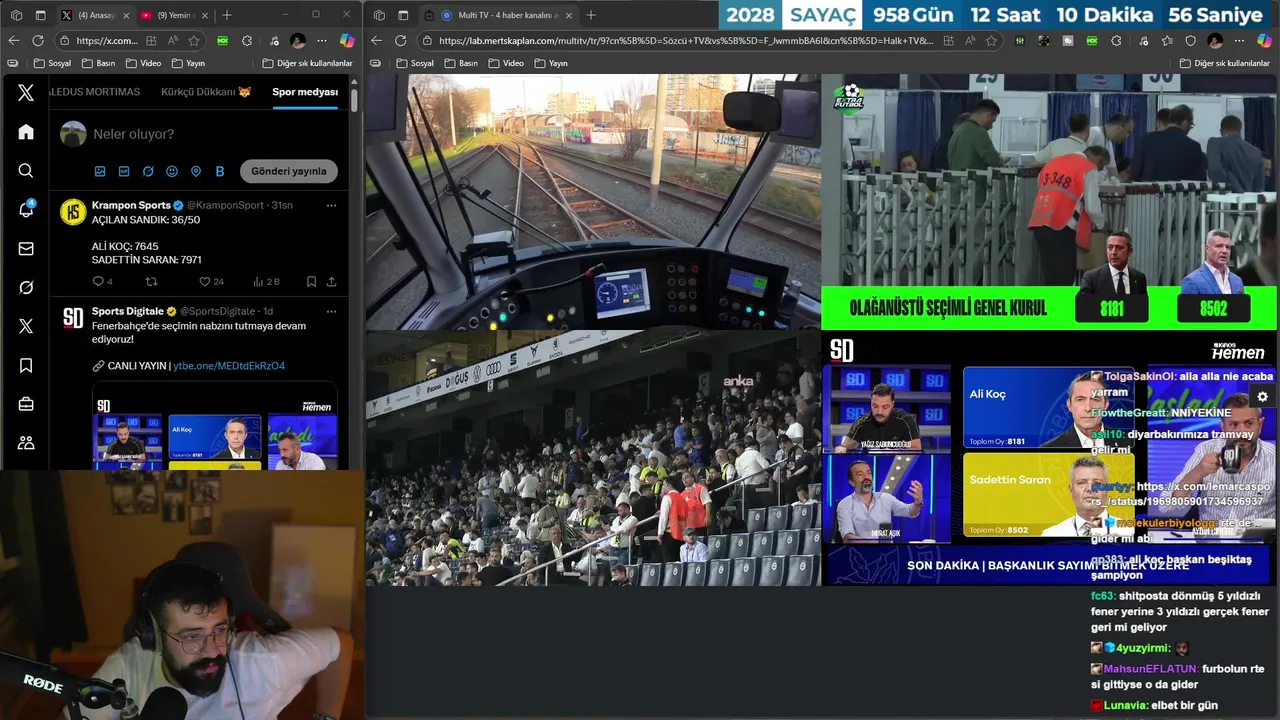Open Krampon Sports post more options
Image resolution: width=1280 pixels, height=720 pixels.
331,205
